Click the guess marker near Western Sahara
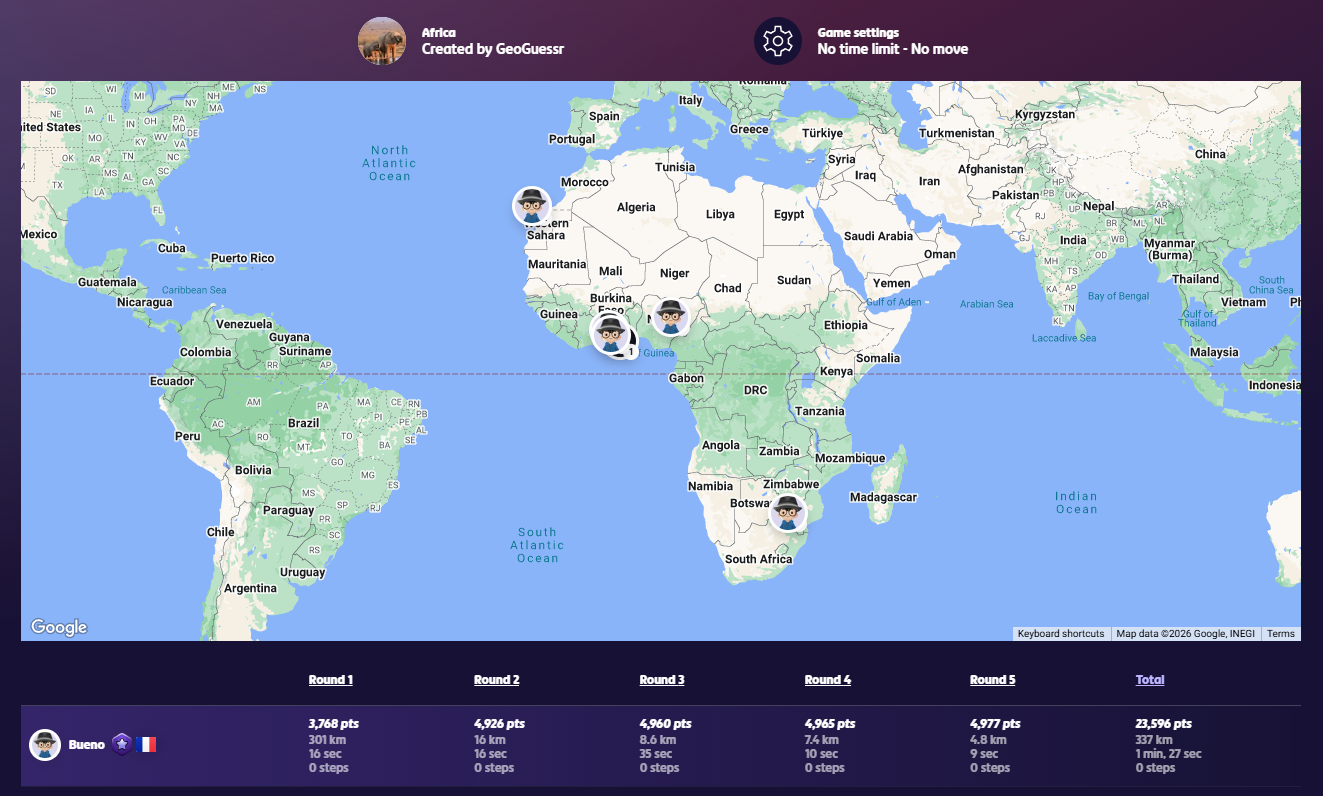1323x796 pixels. (x=532, y=206)
